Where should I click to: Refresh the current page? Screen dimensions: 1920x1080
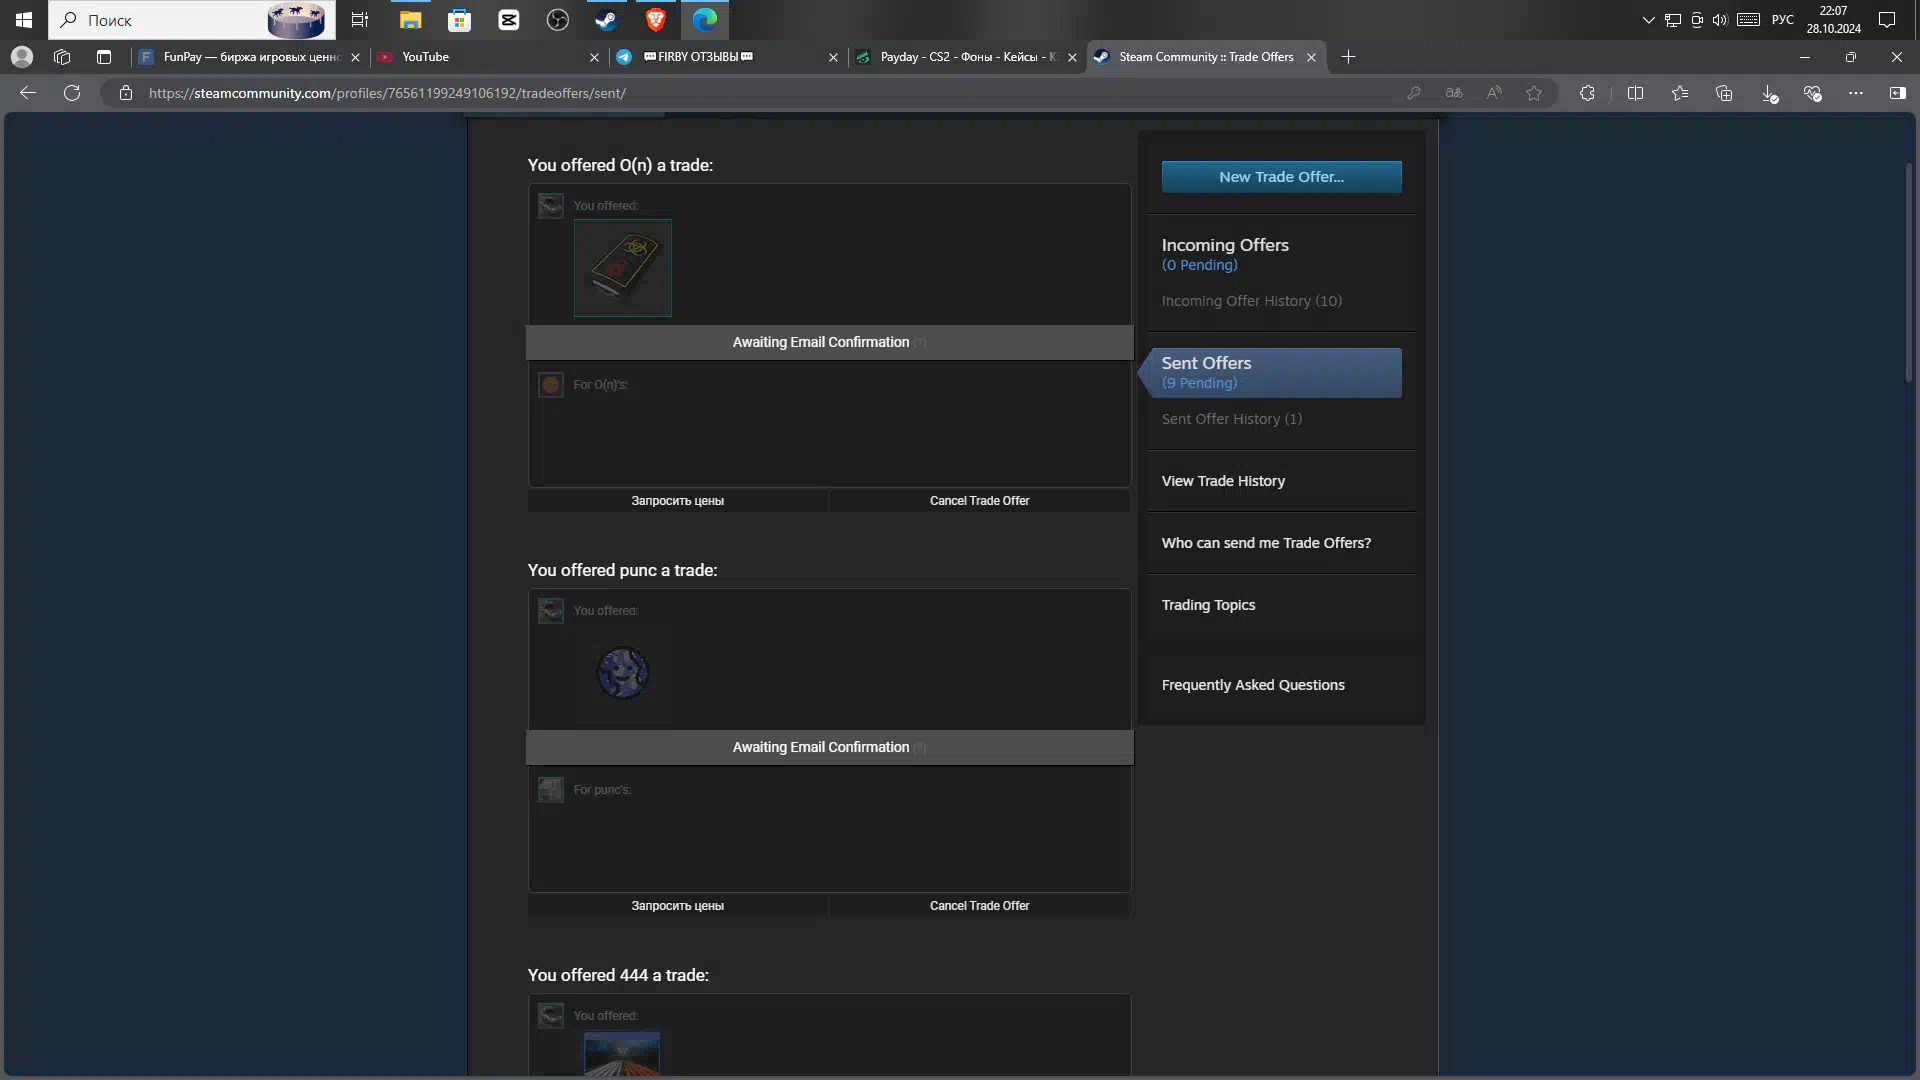point(72,93)
